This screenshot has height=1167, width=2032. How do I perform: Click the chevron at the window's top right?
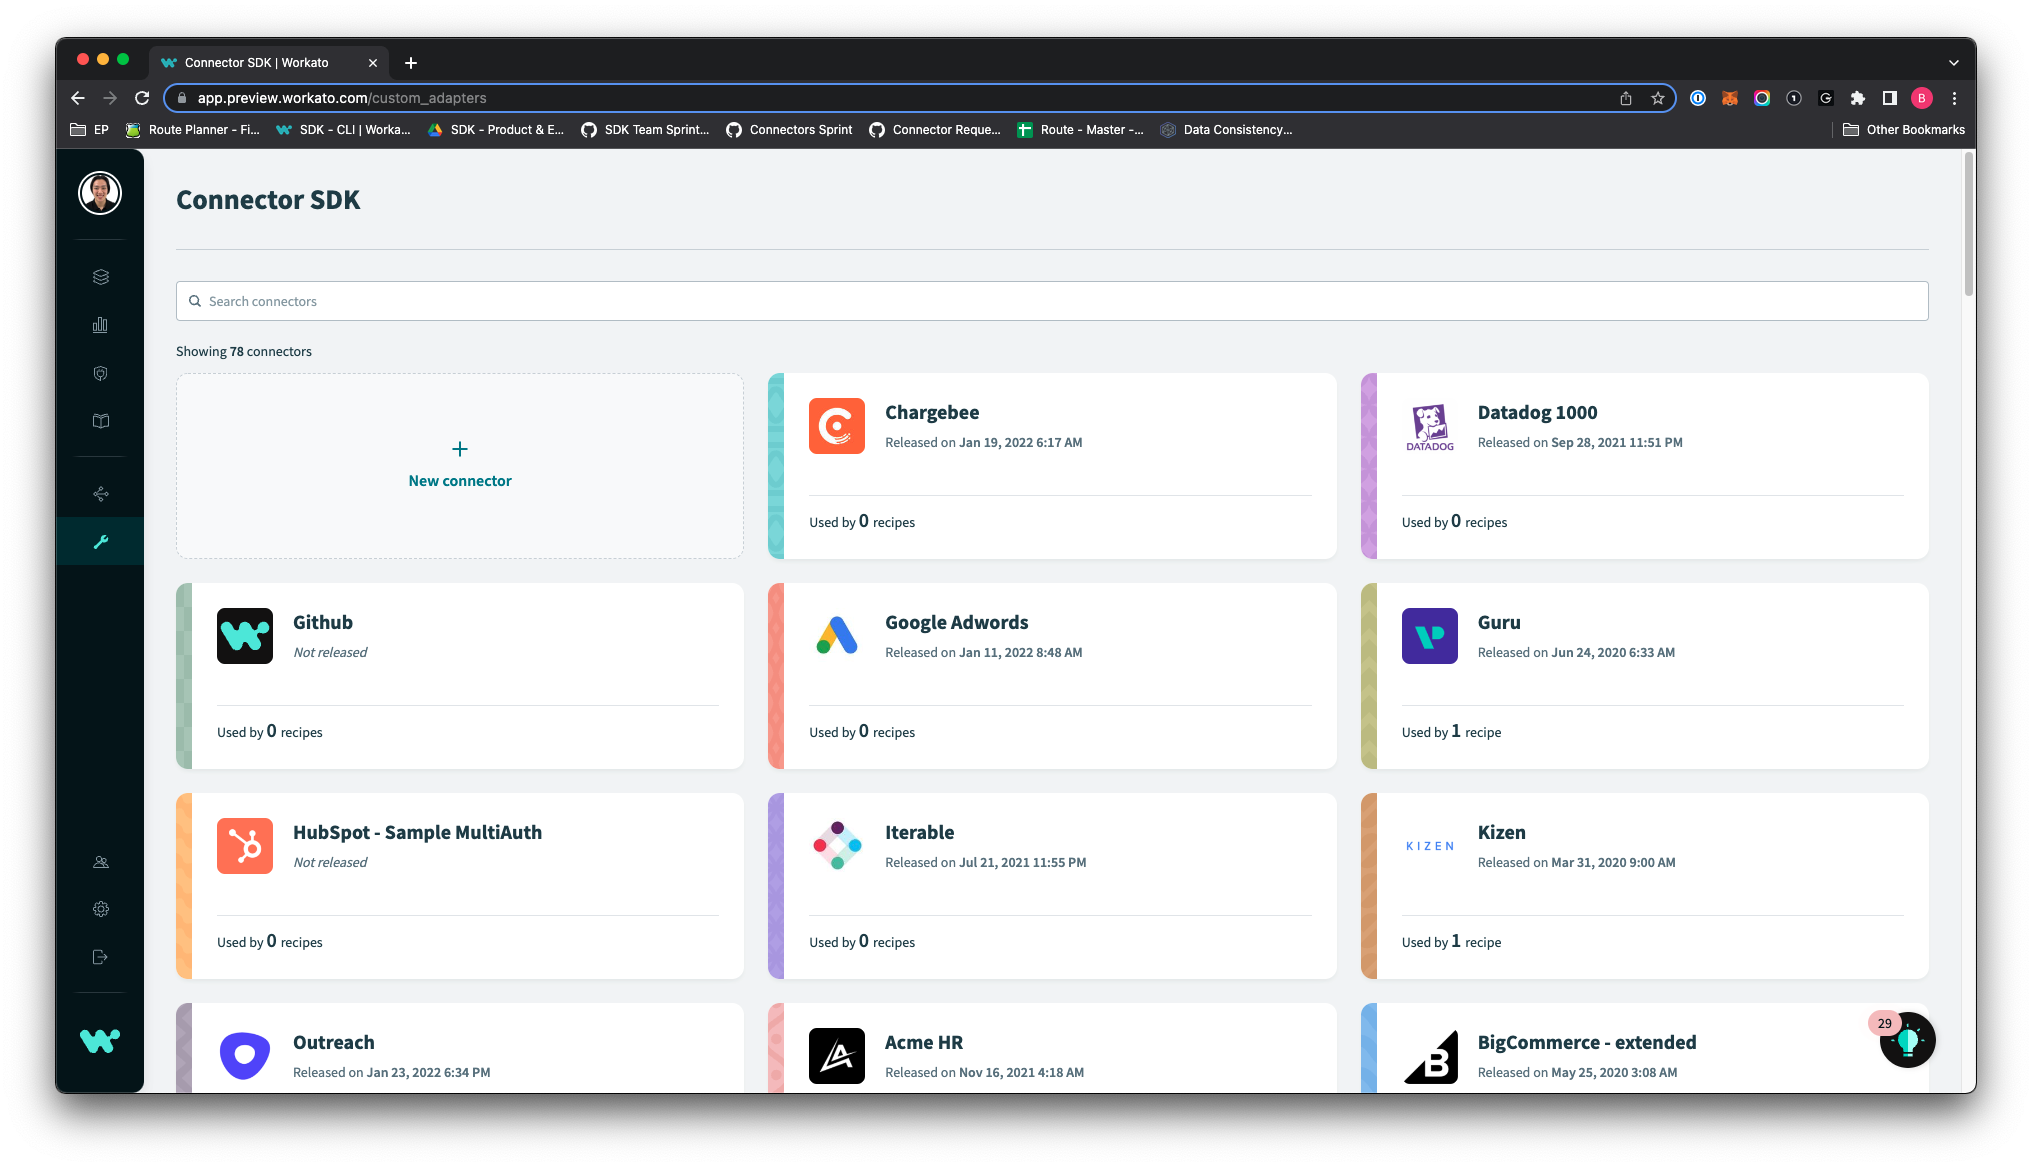[x=1954, y=62]
